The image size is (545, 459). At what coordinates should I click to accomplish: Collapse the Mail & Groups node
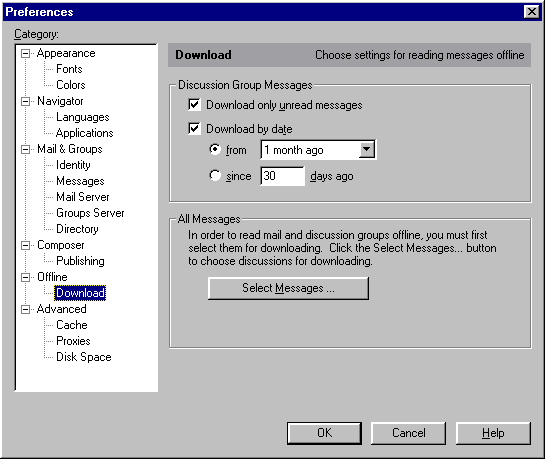click(25, 149)
